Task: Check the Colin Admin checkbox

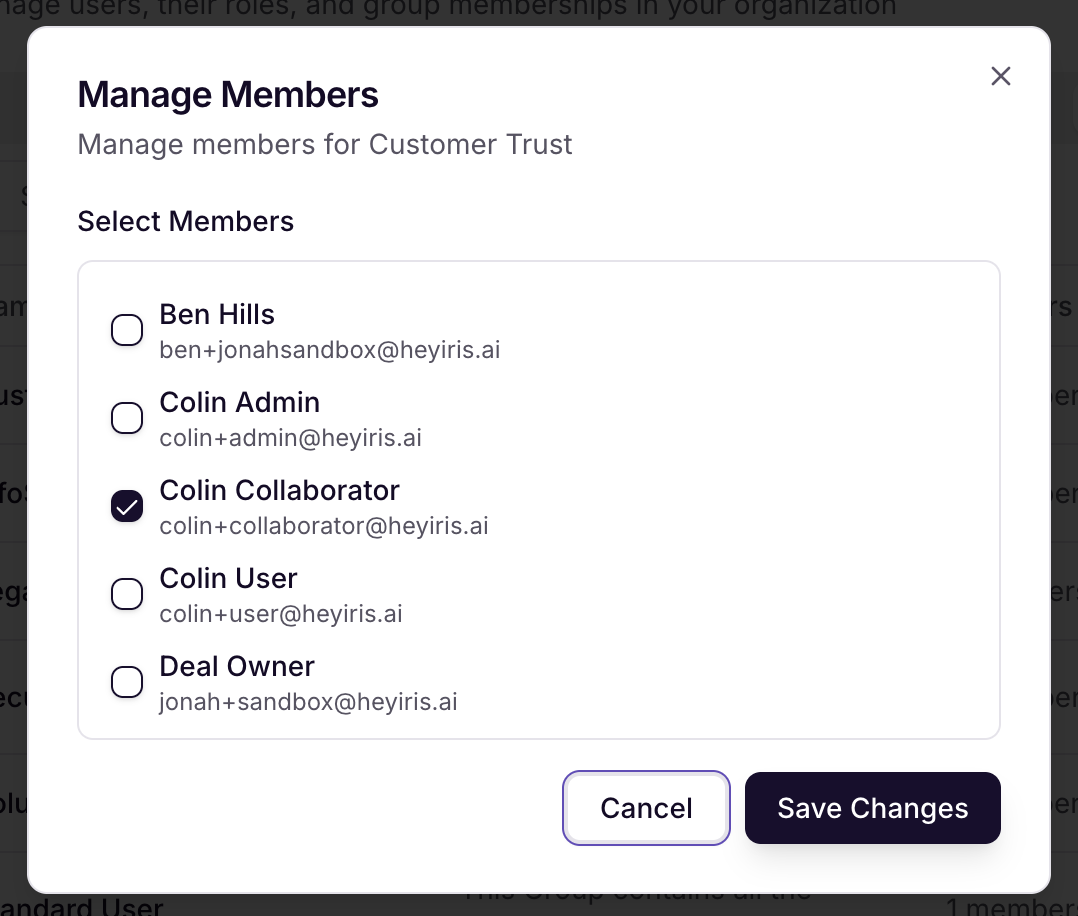Action: 127,418
